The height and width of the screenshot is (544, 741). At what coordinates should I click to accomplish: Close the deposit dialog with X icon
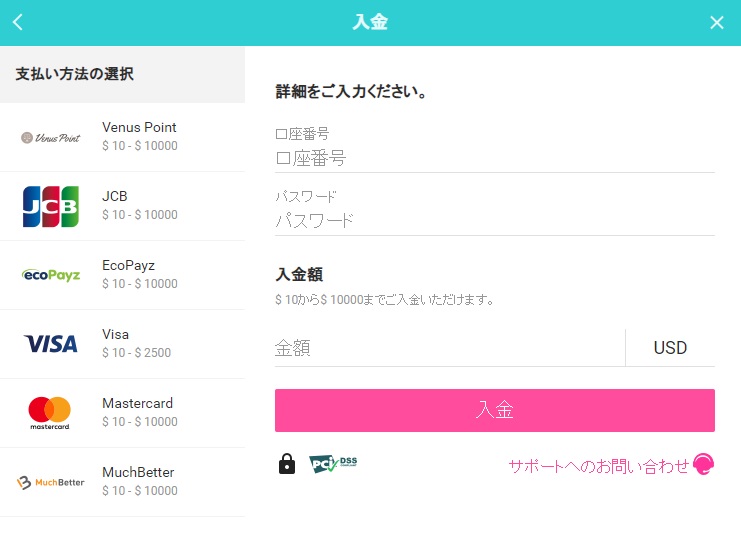716,22
